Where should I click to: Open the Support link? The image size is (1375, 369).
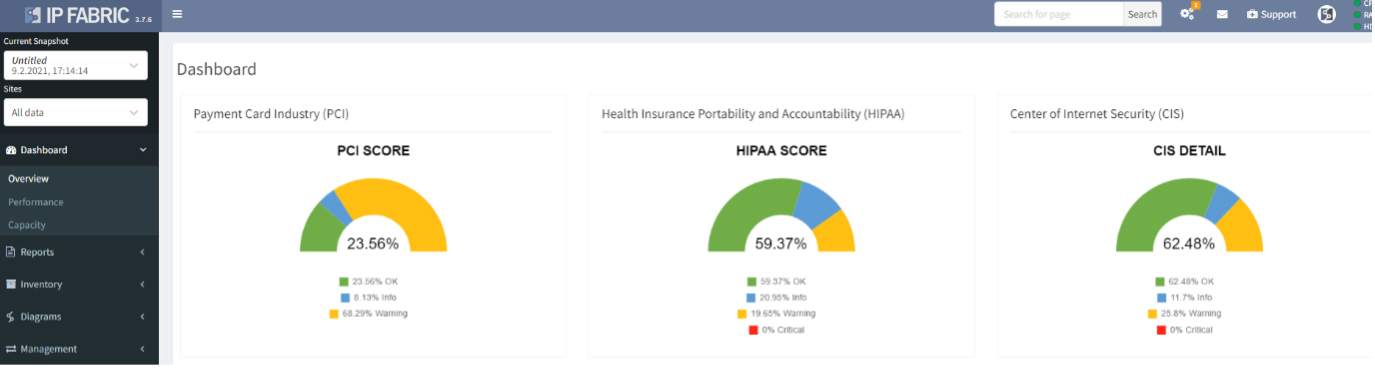1271,14
